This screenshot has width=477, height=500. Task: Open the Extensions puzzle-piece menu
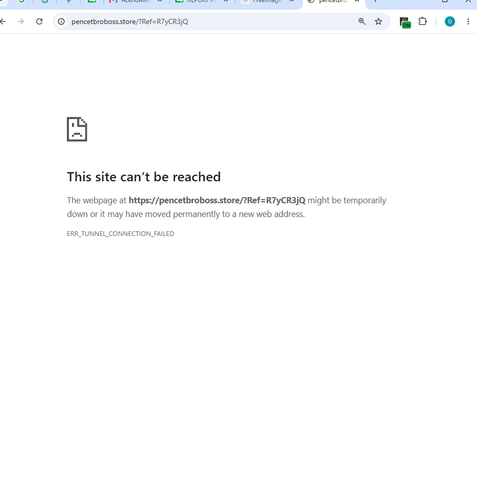[x=423, y=22]
